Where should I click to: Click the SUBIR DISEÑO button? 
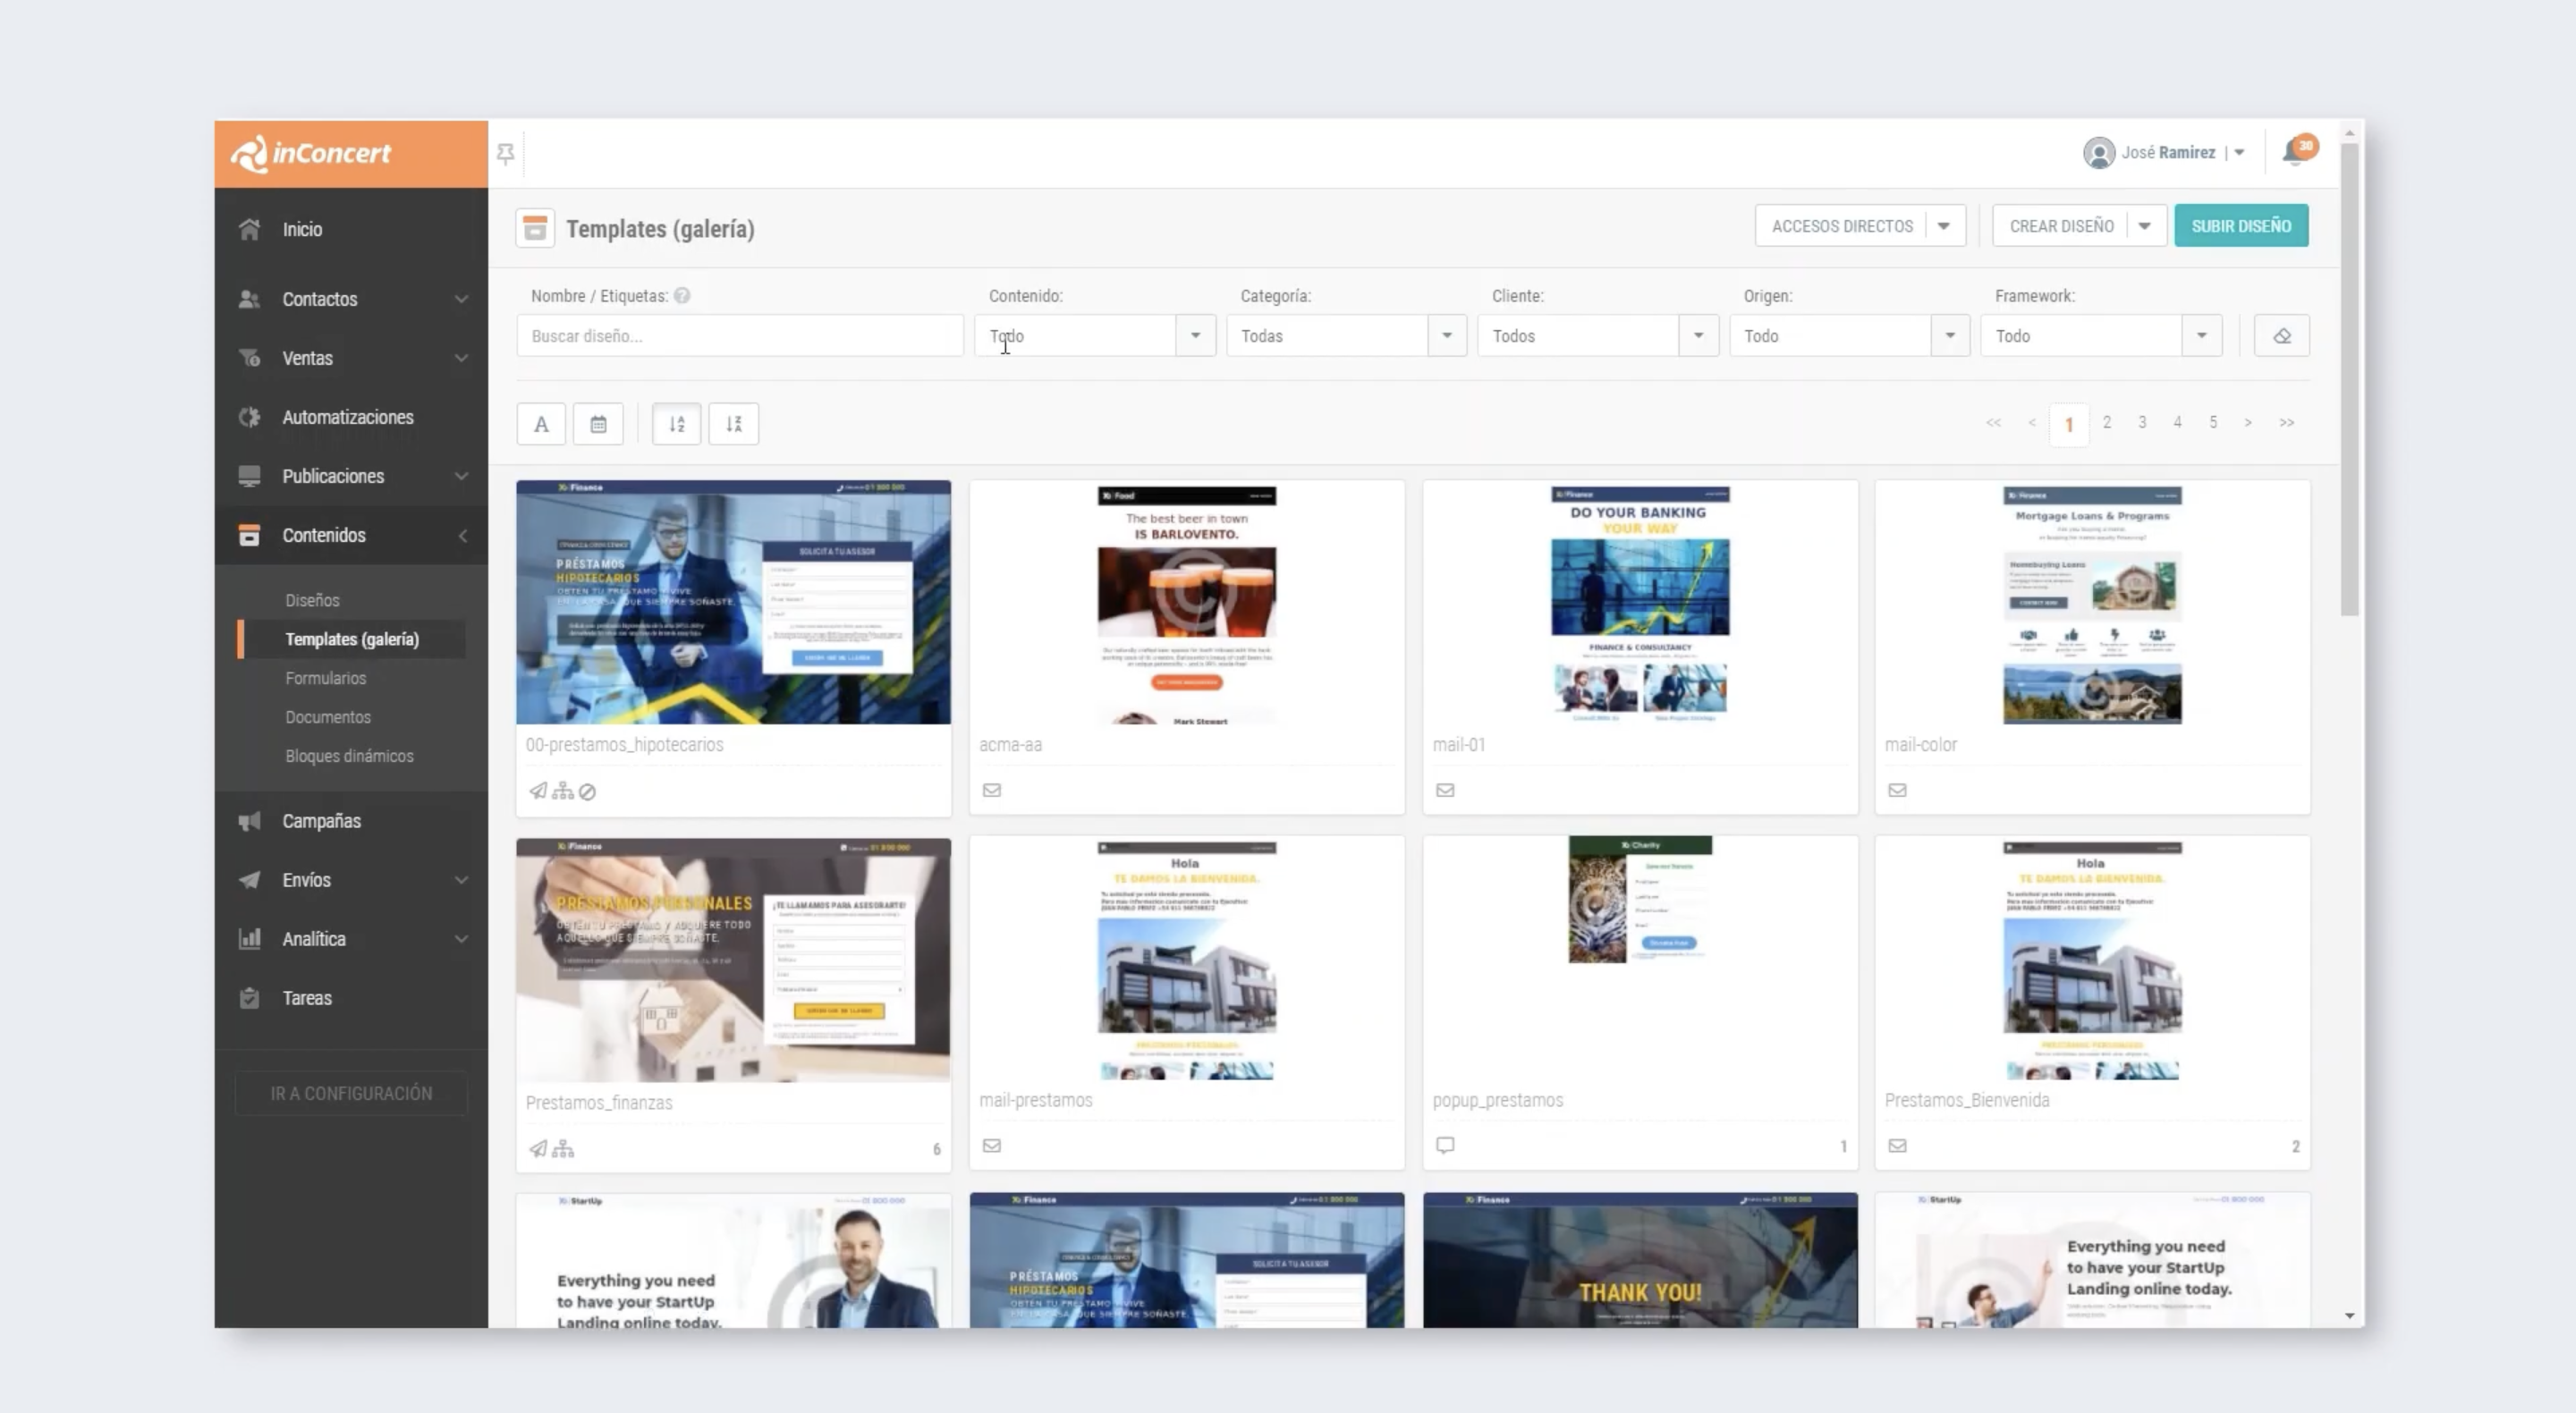coord(2240,226)
